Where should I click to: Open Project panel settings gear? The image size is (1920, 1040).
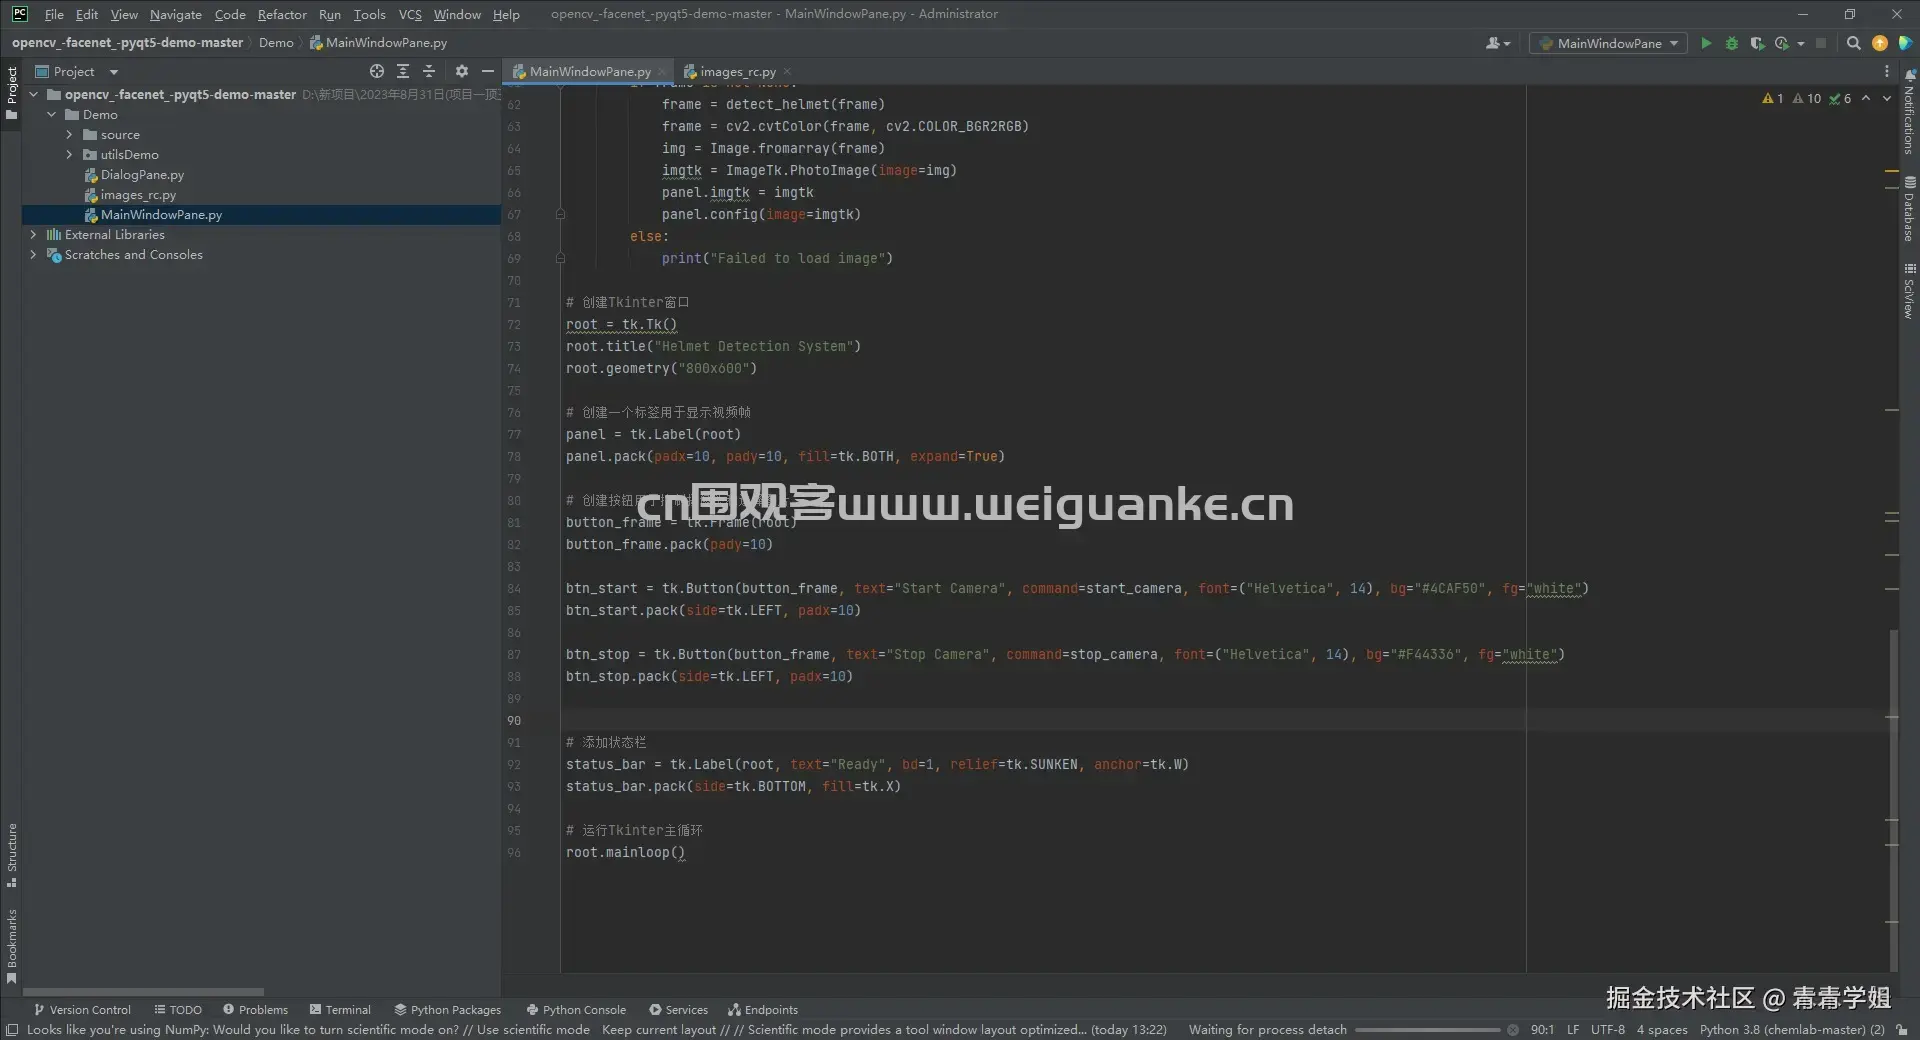point(461,71)
